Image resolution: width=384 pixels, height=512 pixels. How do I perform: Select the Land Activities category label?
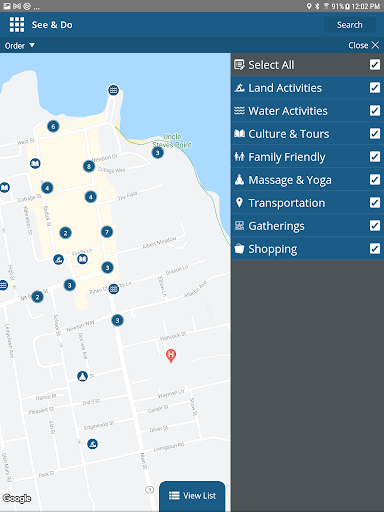click(x=285, y=88)
